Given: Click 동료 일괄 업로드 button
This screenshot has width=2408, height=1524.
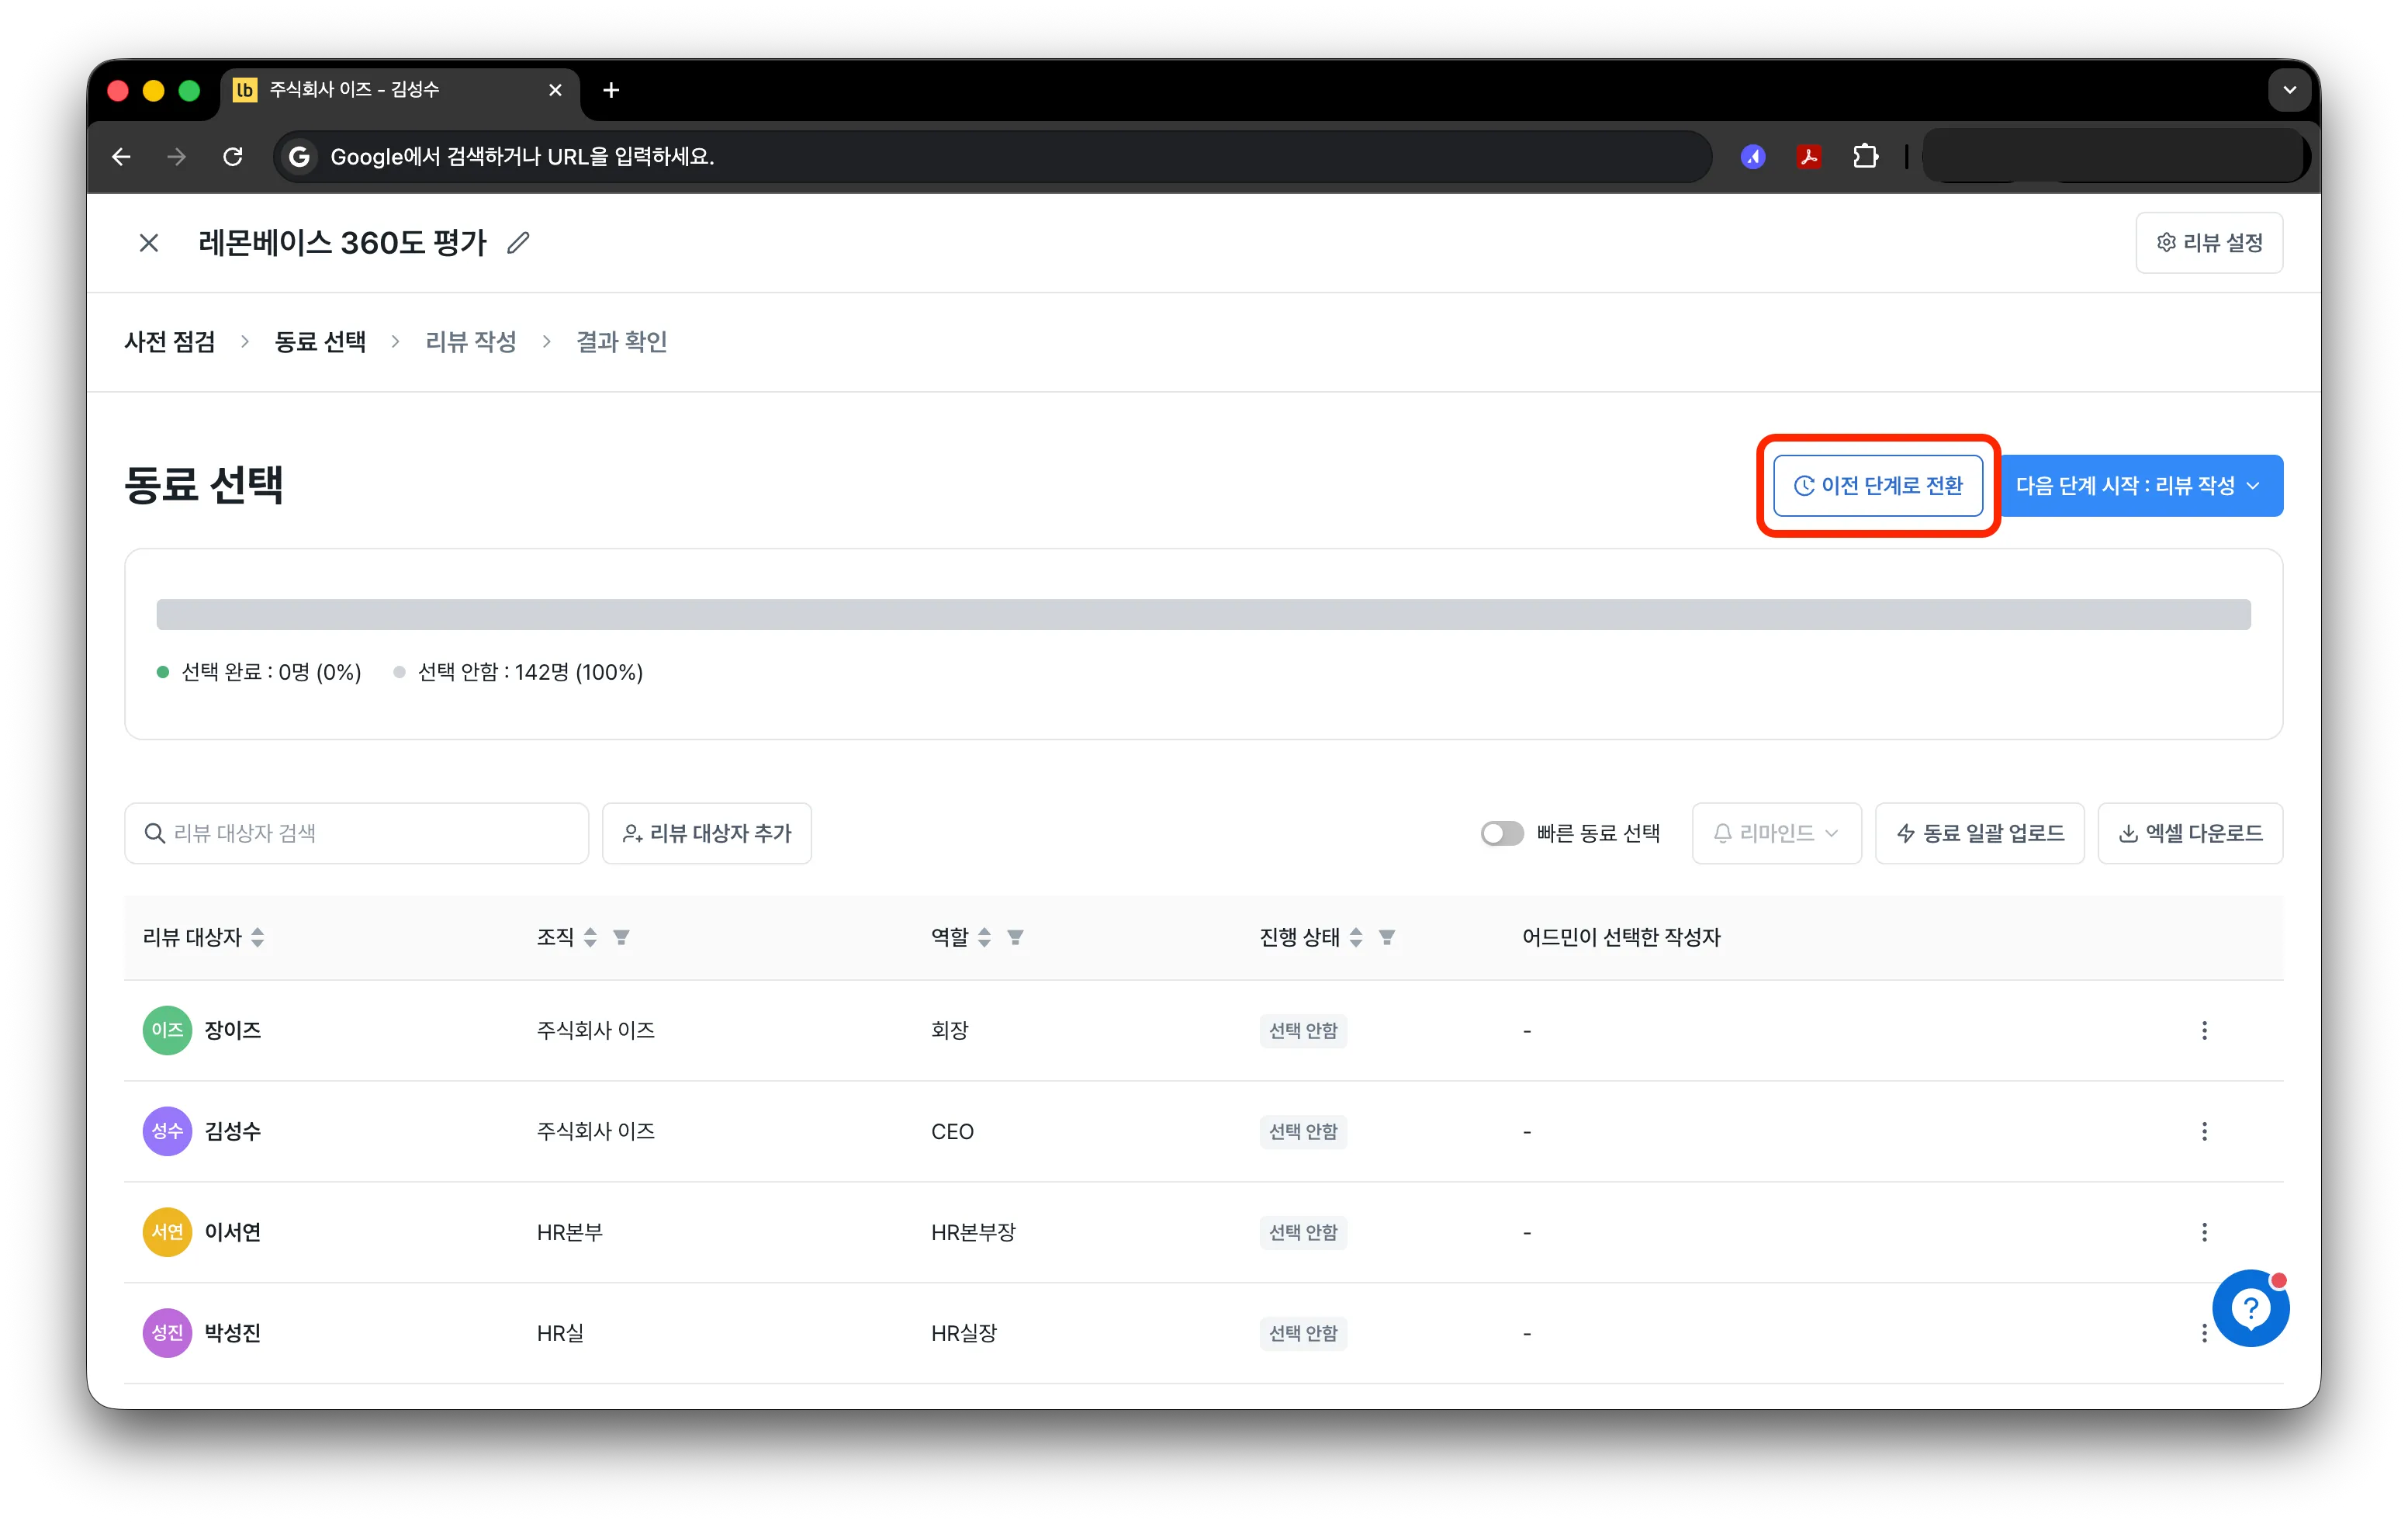Looking at the screenshot, I should point(1980,834).
